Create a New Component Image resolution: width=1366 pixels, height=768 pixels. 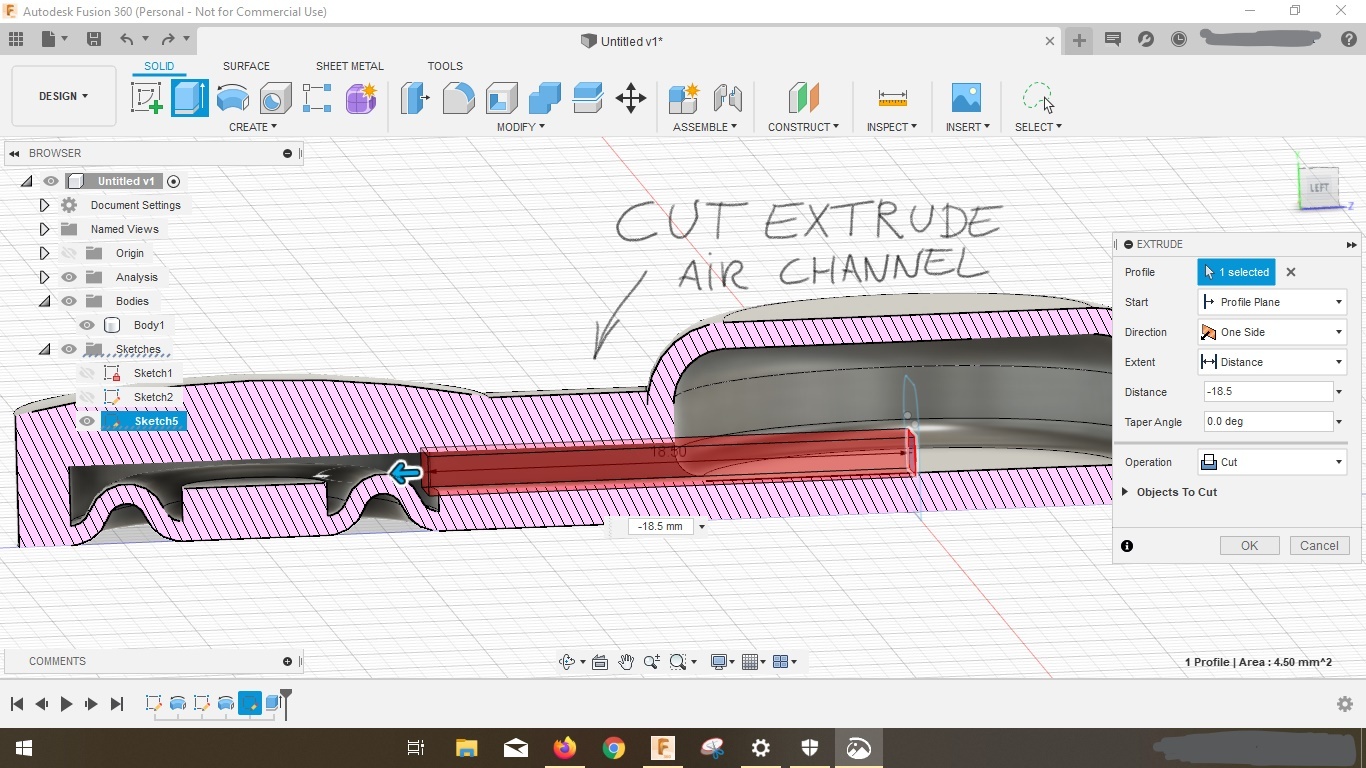click(x=685, y=98)
